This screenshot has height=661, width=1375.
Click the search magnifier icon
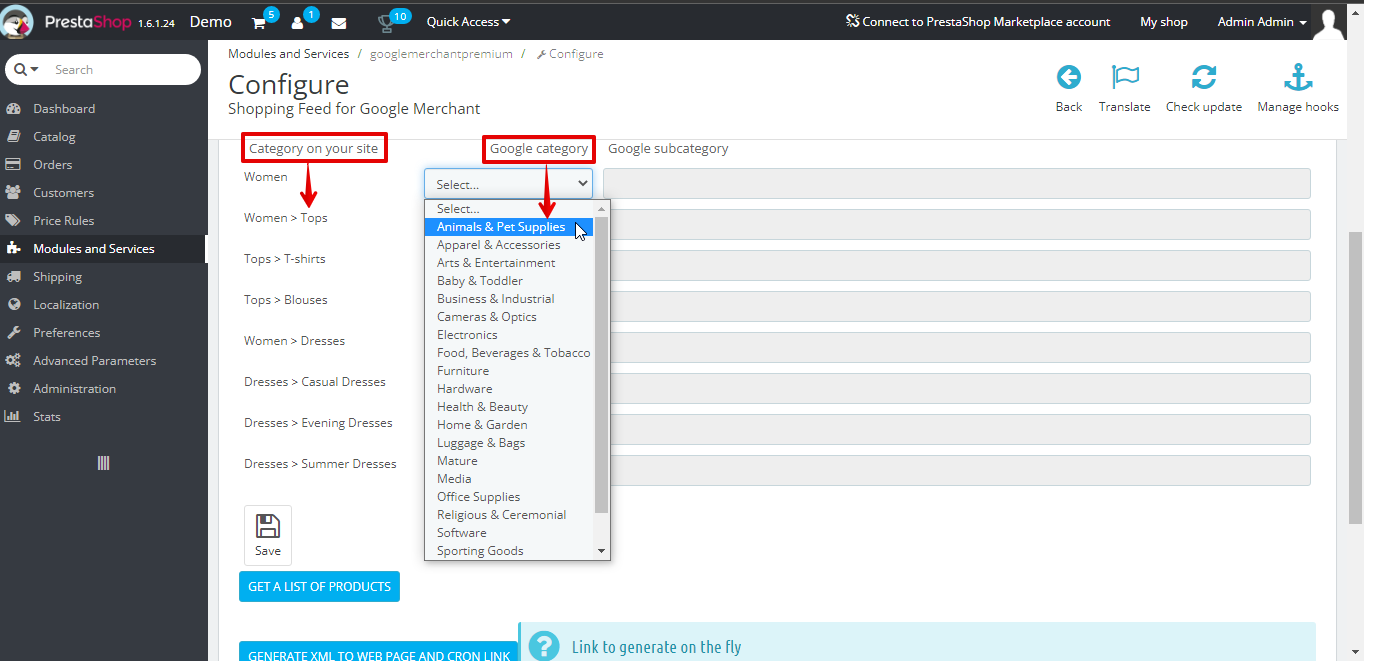point(20,69)
